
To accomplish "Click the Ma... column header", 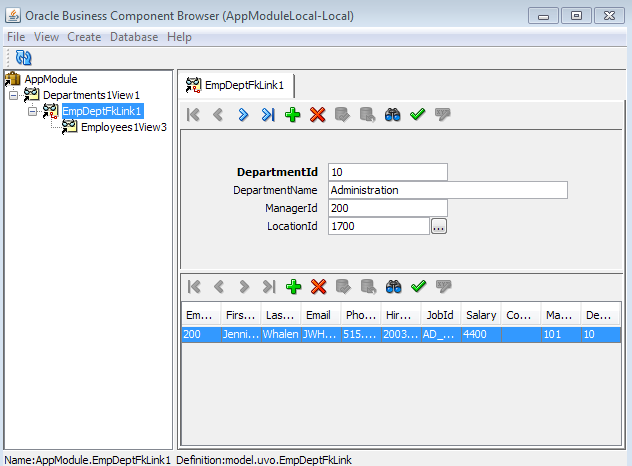I will tap(561, 315).
